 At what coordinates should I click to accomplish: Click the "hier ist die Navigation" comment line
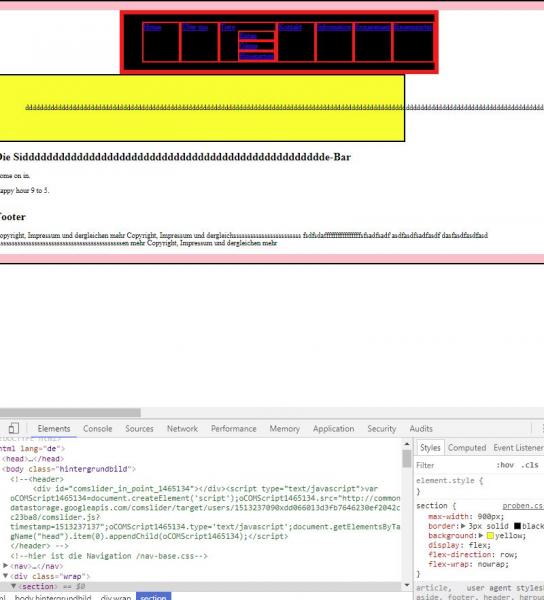pos(109,556)
